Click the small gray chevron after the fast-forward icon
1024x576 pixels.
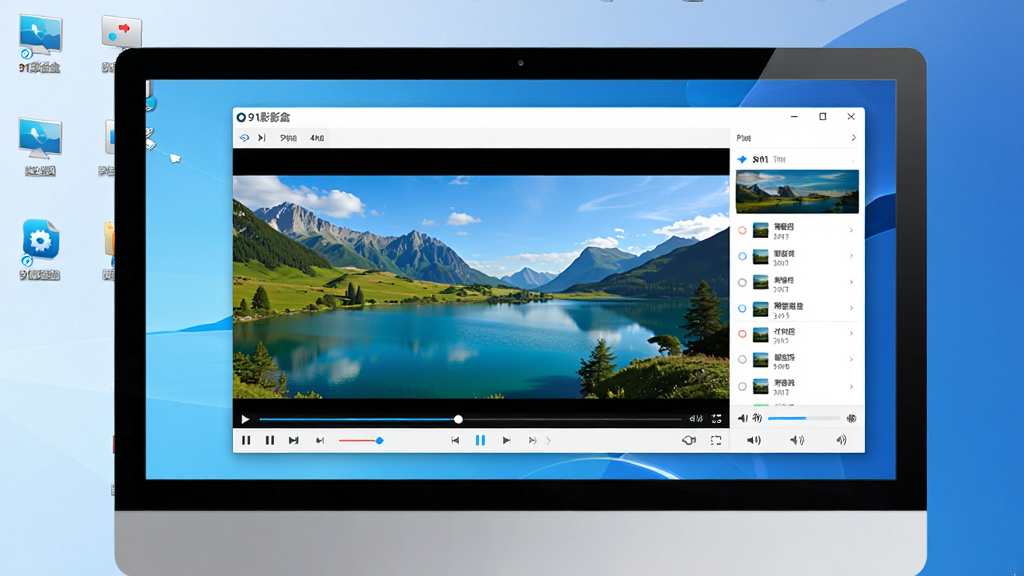(x=549, y=440)
